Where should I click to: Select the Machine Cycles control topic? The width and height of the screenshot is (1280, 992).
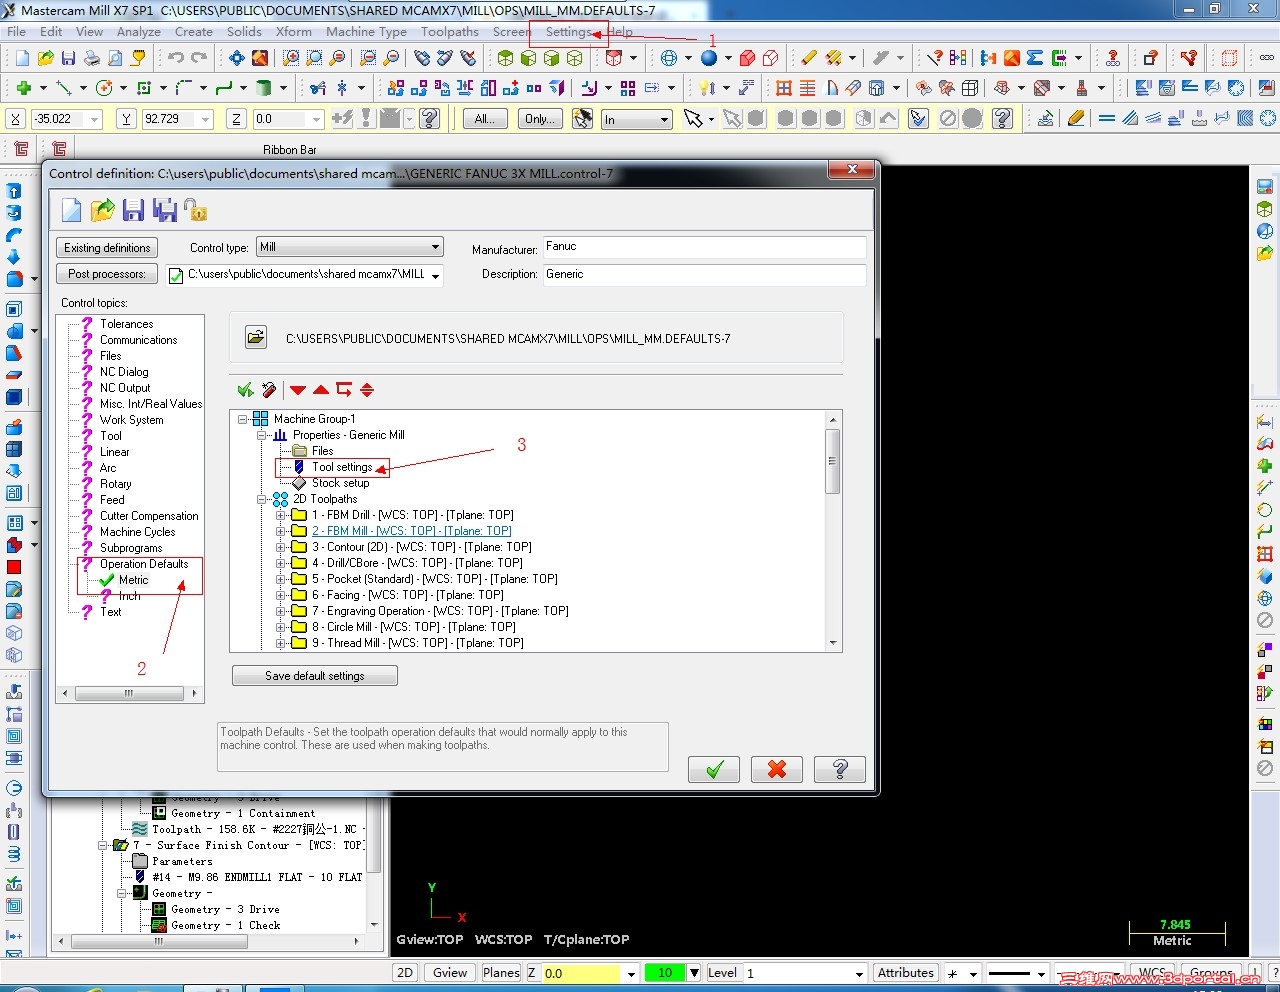(137, 532)
